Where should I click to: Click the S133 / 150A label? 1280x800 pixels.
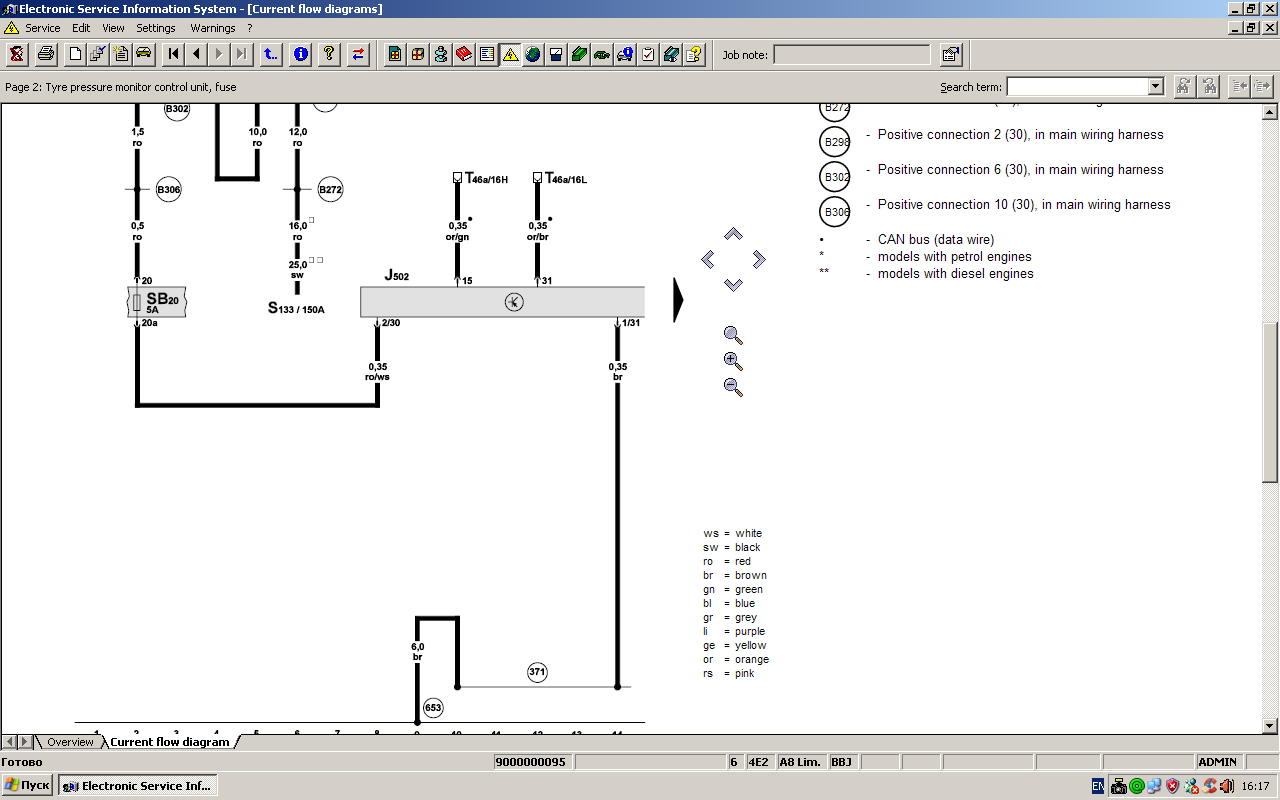pyautogui.click(x=296, y=308)
